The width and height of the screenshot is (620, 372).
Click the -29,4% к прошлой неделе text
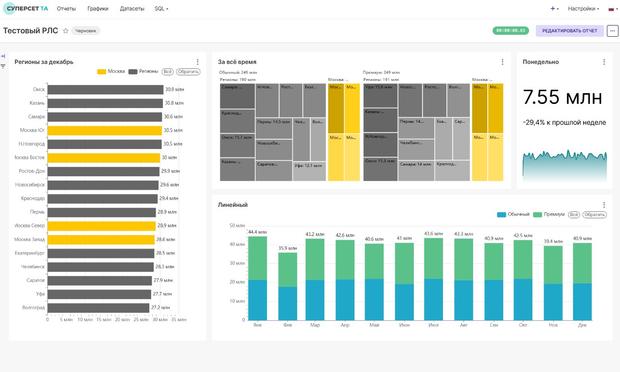point(564,123)
